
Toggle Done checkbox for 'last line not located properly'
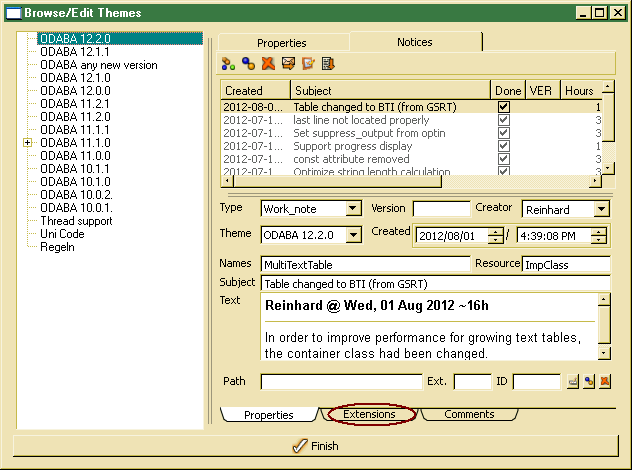click(x=504, y=119)
